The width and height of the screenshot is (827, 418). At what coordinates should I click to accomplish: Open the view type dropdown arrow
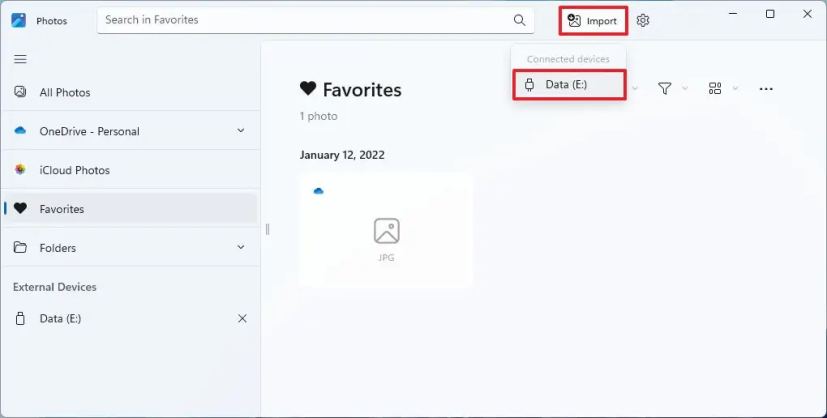[x=735, y=89]
